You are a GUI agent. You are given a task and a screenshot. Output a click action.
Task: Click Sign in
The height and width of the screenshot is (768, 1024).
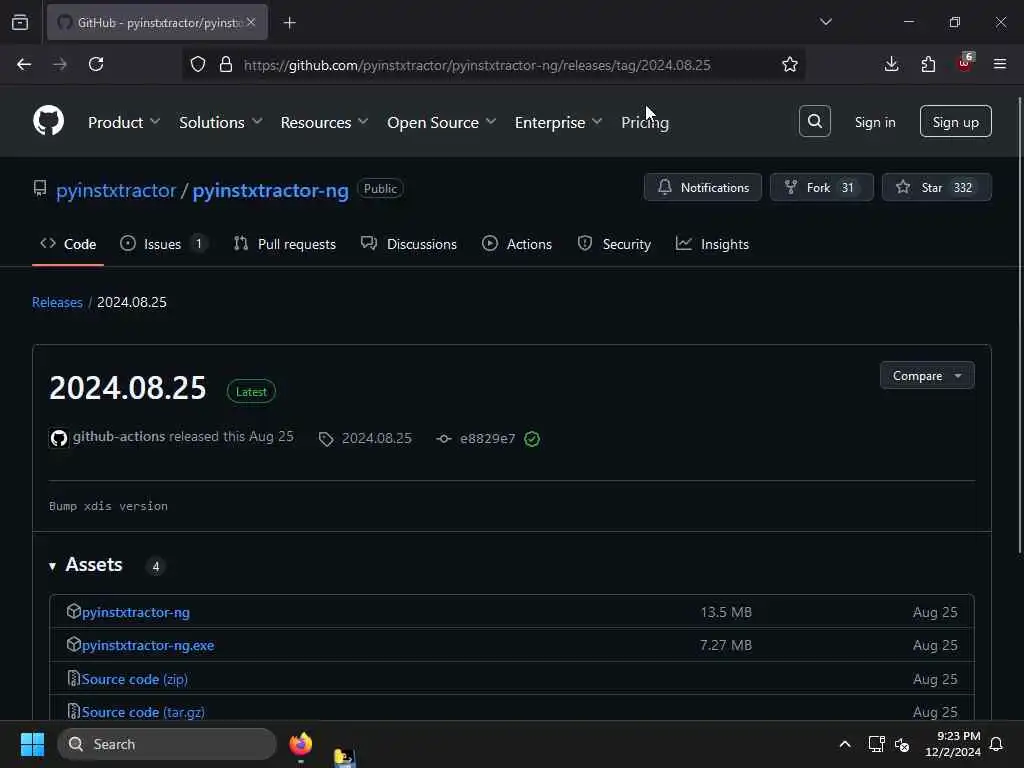pos(875,122)
